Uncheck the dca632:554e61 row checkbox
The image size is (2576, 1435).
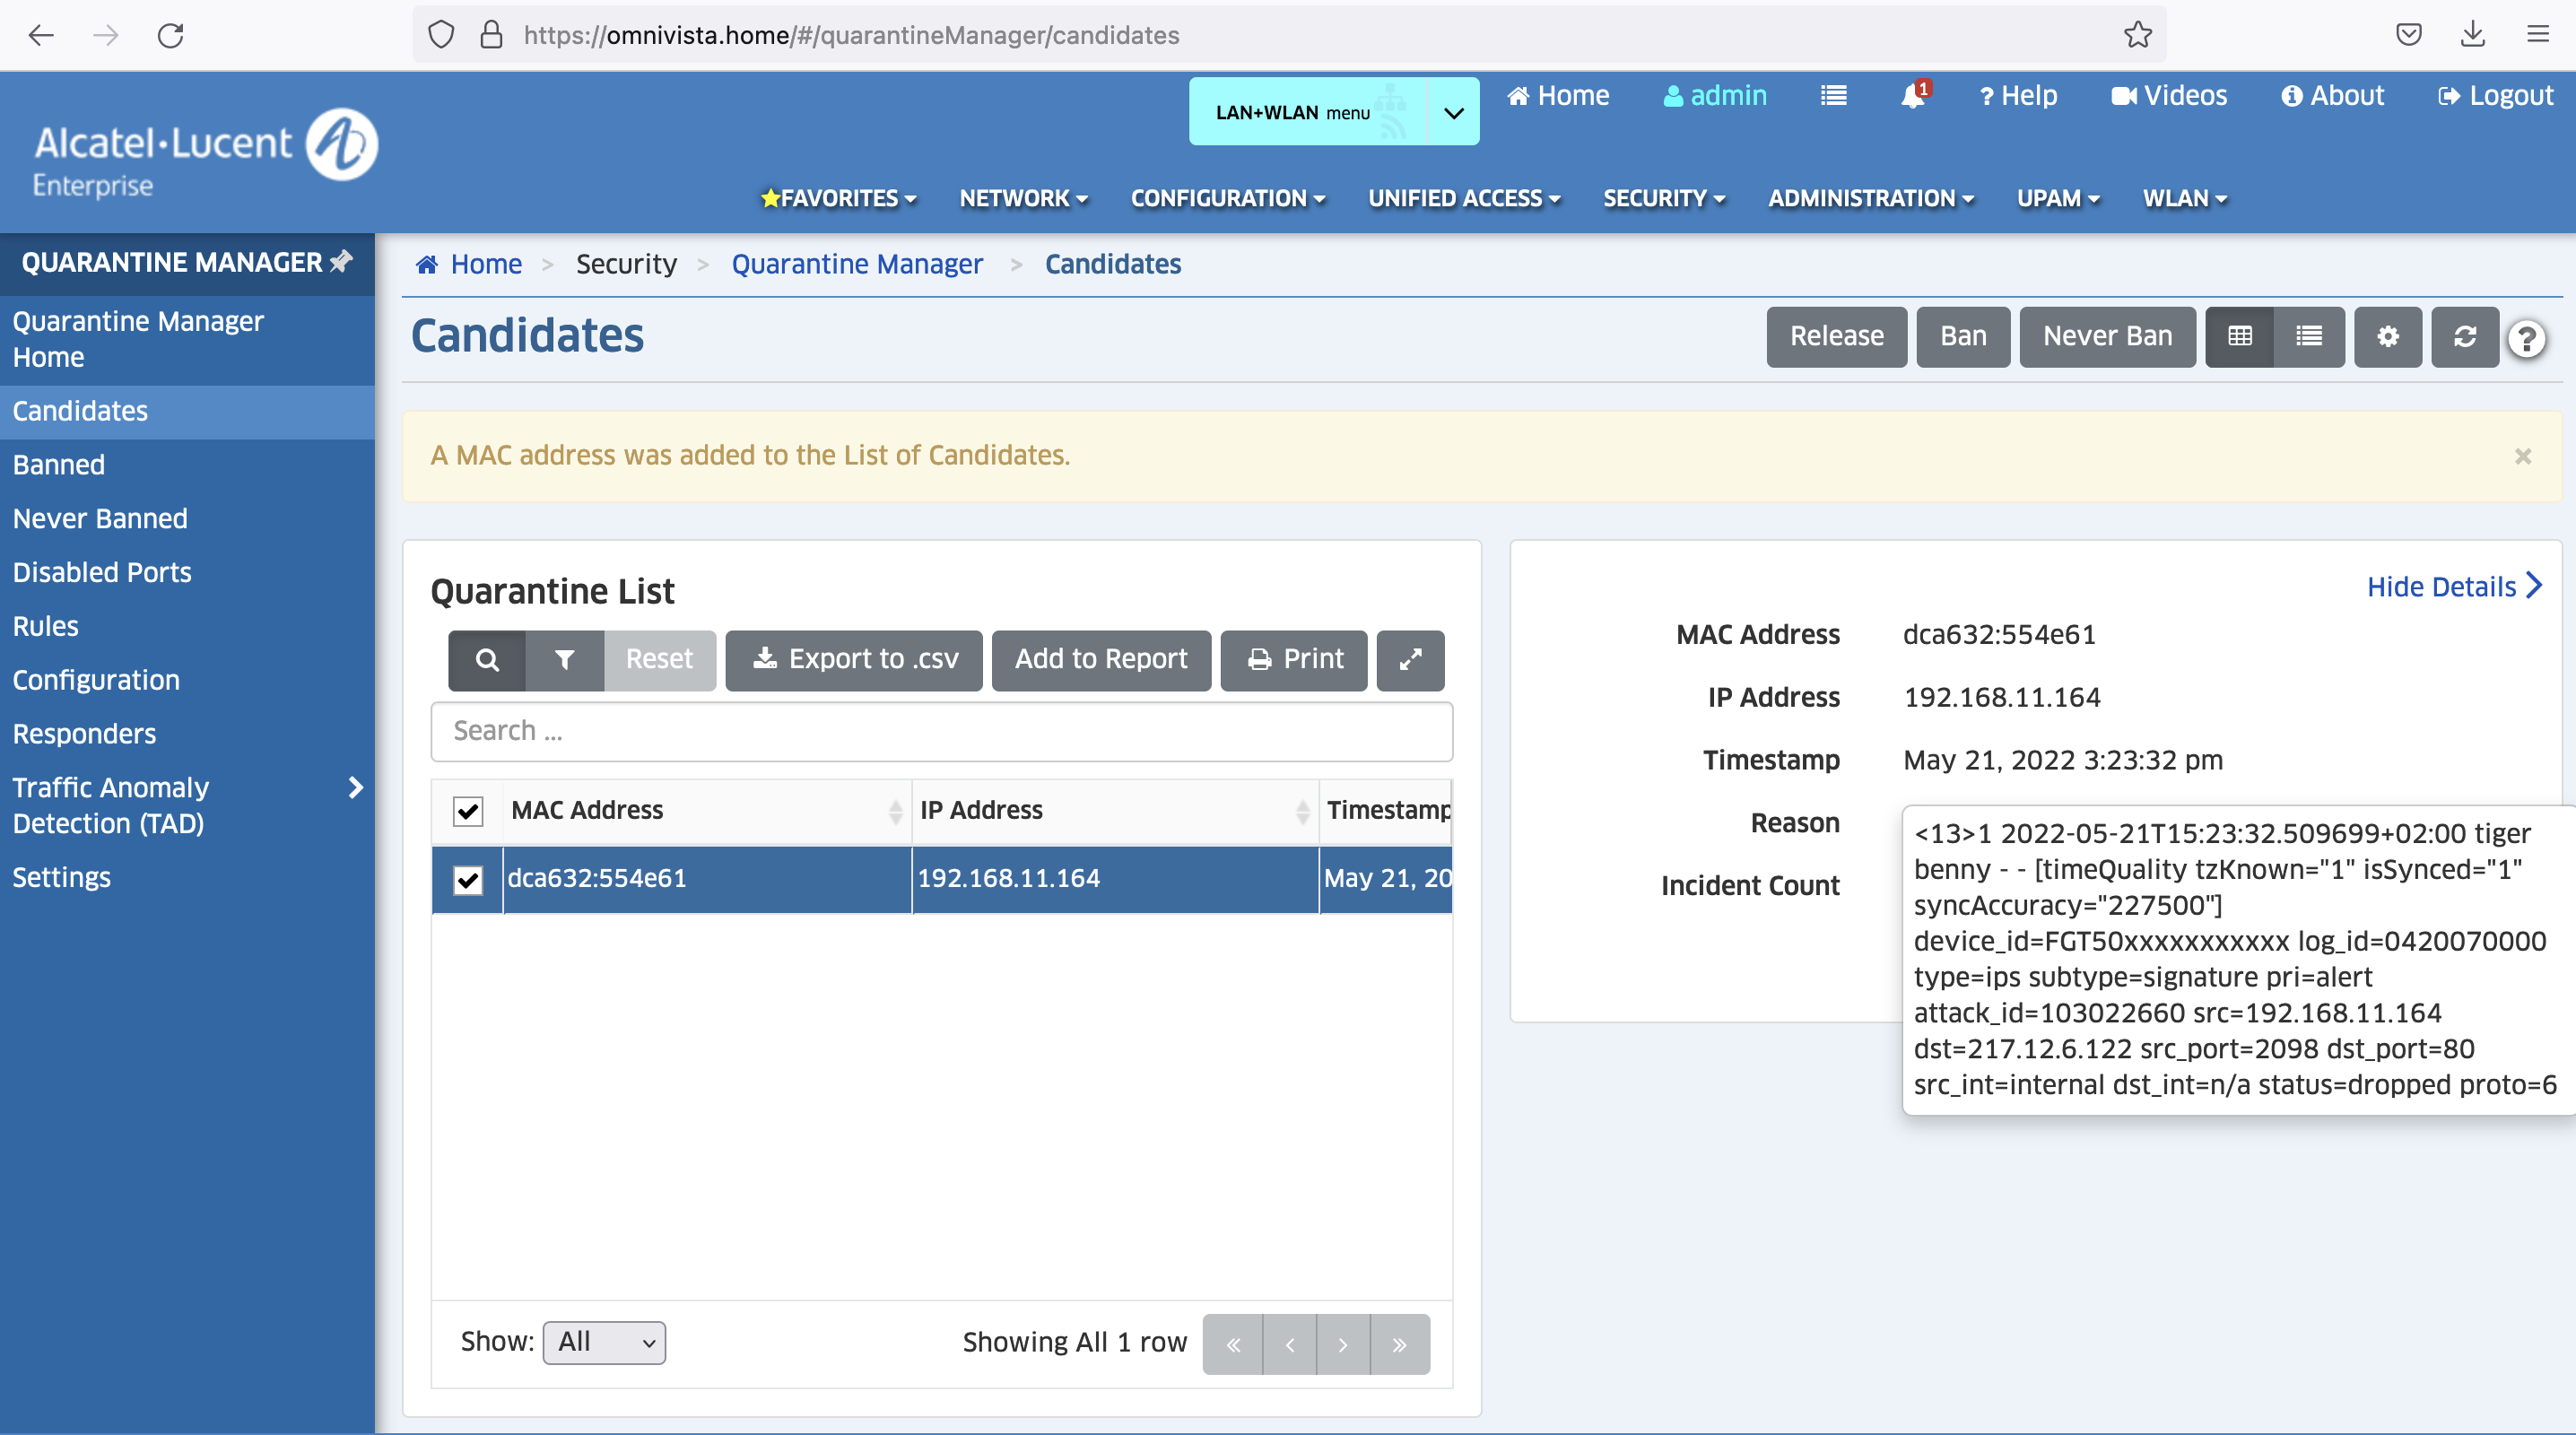467,879
